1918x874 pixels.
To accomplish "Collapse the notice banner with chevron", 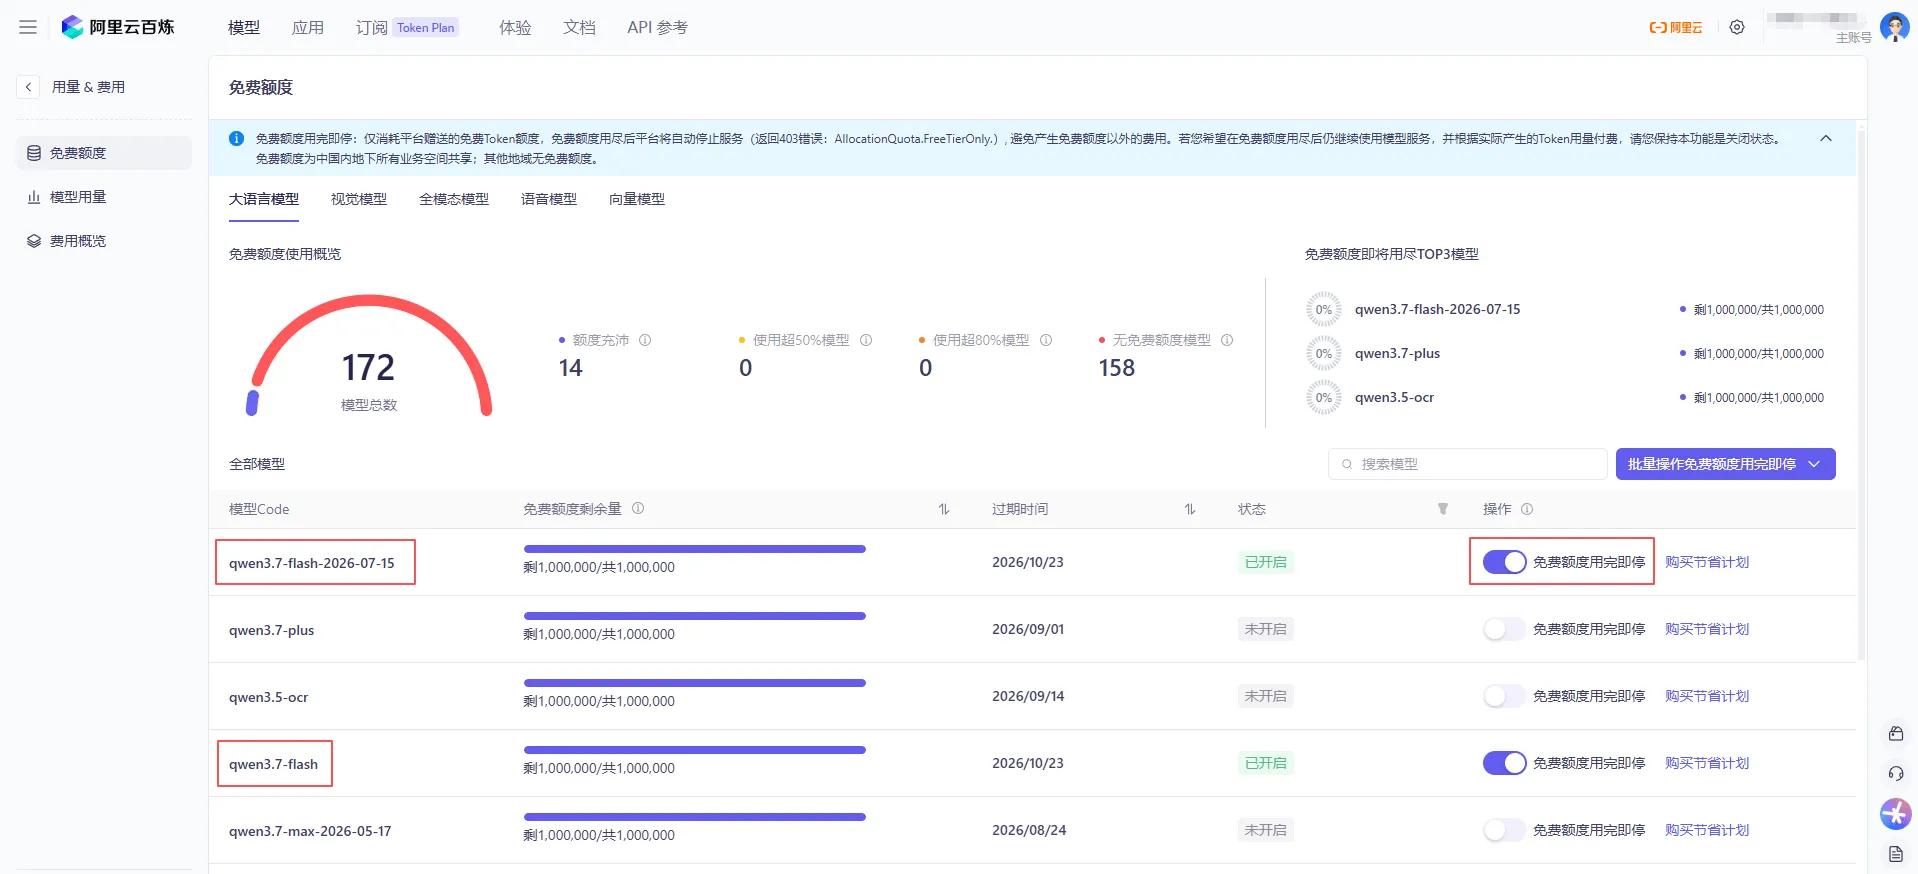I will 1825,139.
